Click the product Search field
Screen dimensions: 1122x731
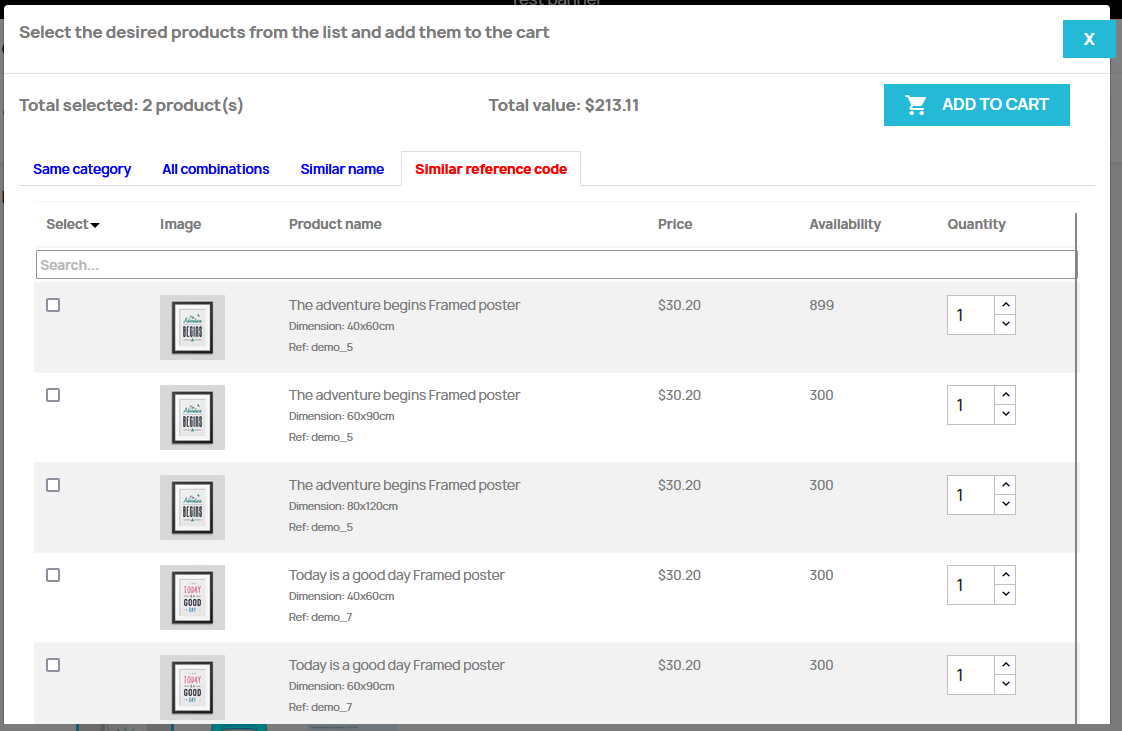[x=556, y=265]
